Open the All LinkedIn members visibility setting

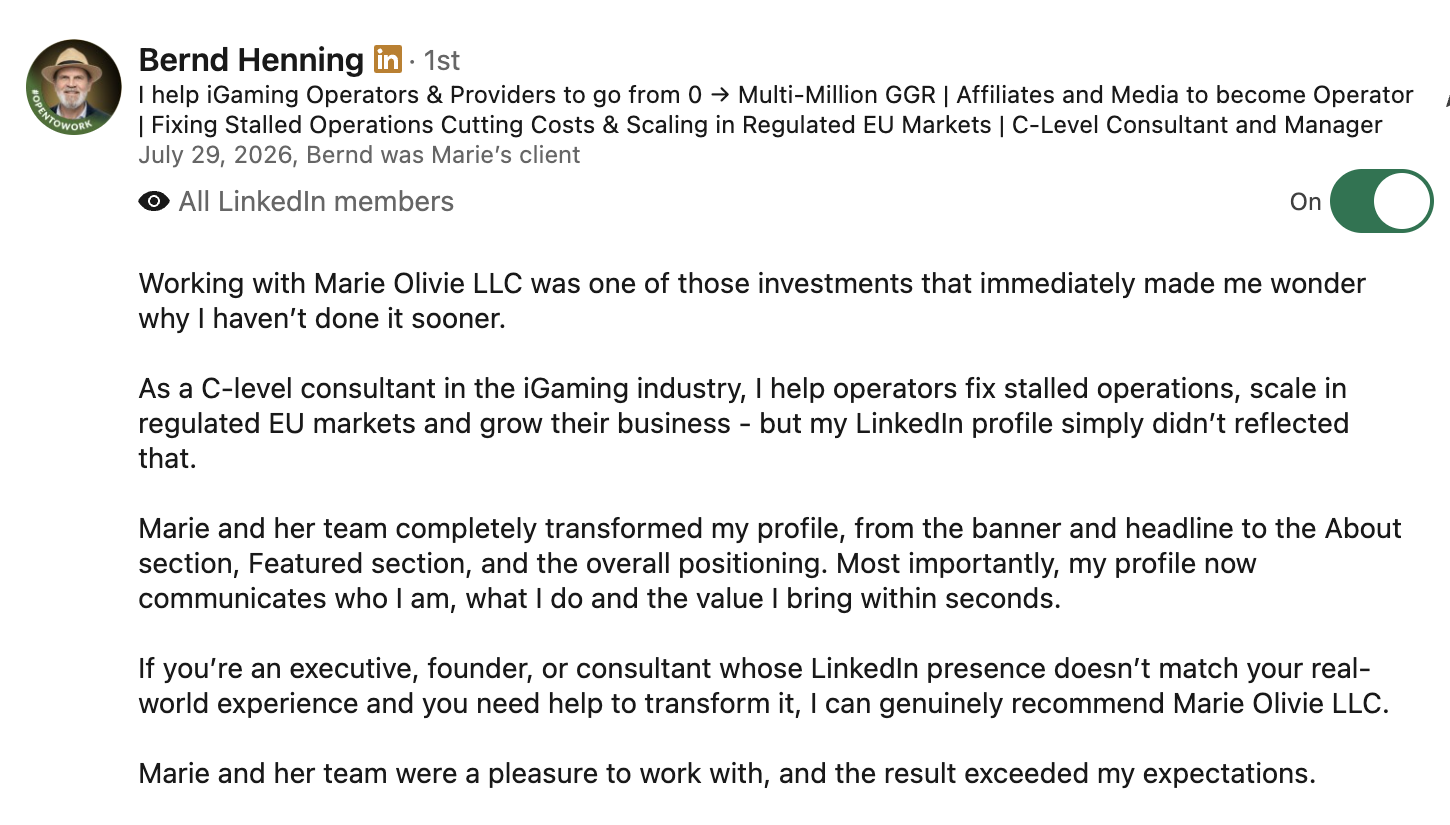tap(316, 202)
